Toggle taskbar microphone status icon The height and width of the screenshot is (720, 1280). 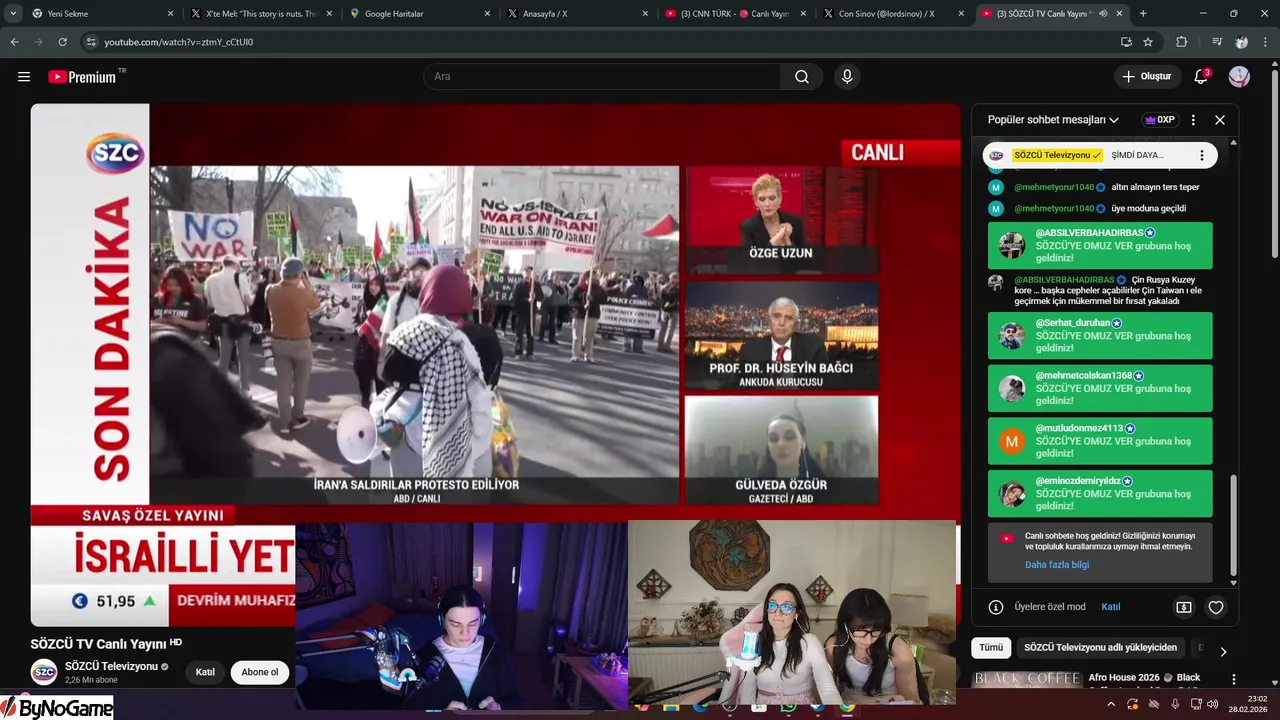click(1176, 705)
